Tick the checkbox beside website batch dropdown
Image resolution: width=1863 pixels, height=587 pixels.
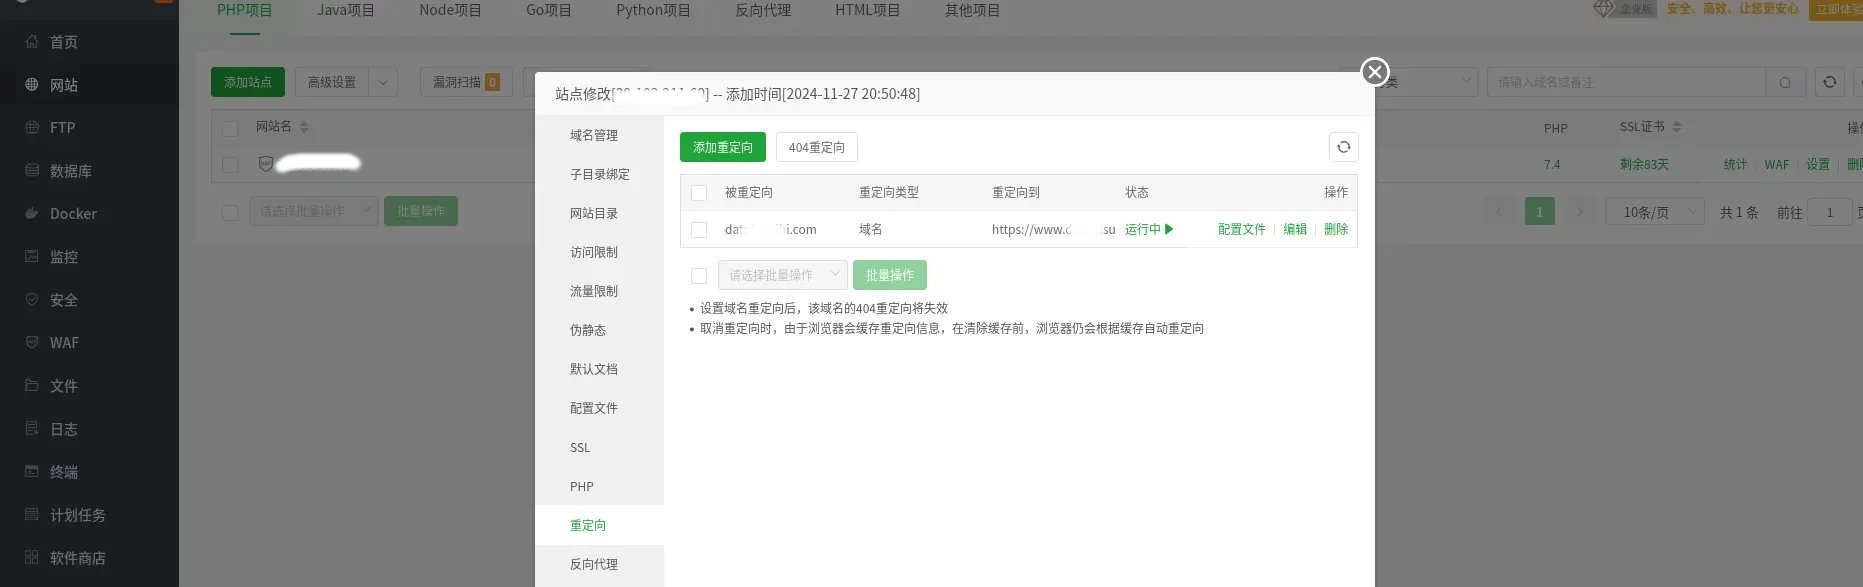(230, 212)
